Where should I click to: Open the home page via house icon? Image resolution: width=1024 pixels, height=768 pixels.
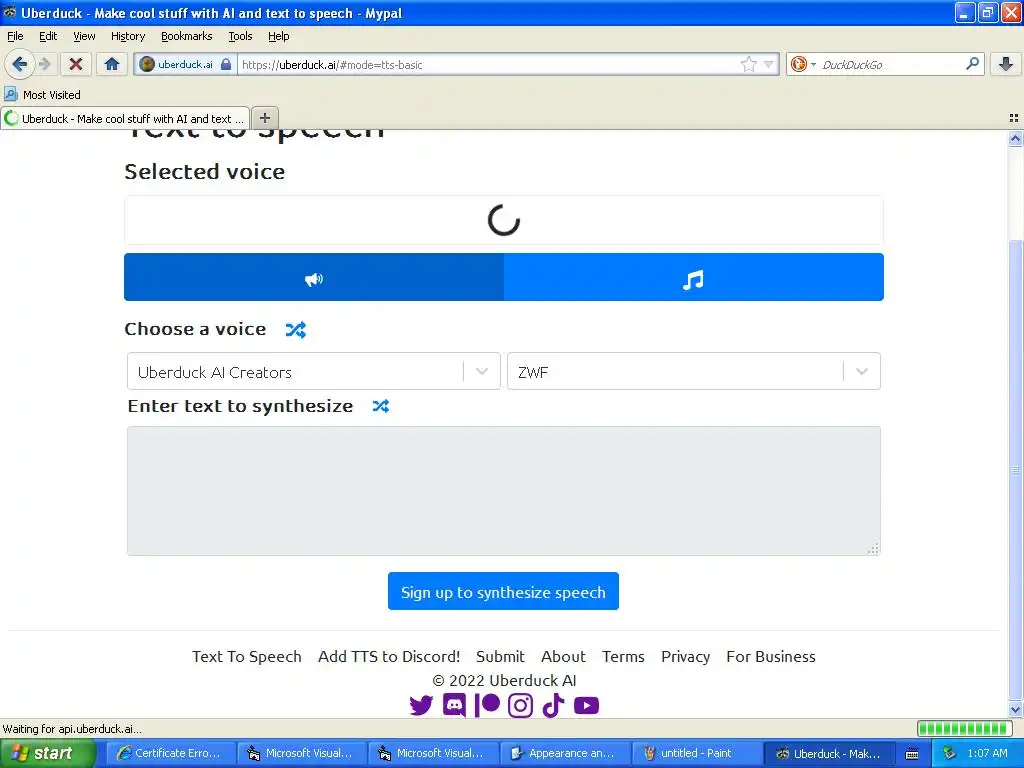pos(112,64)
